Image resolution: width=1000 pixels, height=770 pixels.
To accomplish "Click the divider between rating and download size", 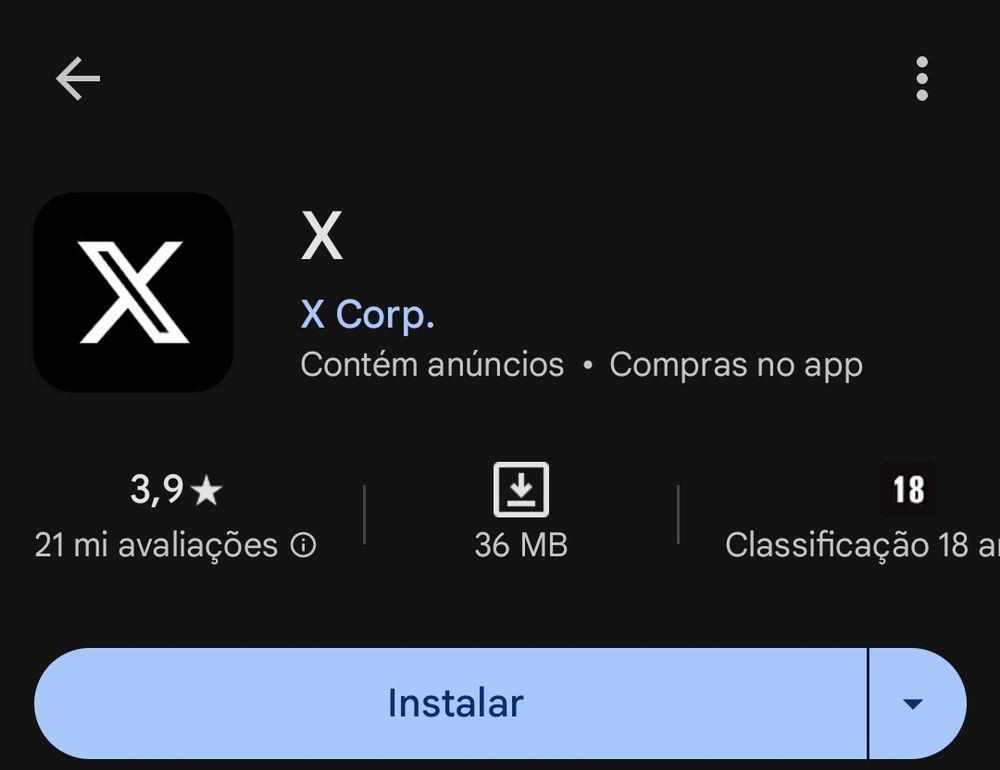I will 364,514.
